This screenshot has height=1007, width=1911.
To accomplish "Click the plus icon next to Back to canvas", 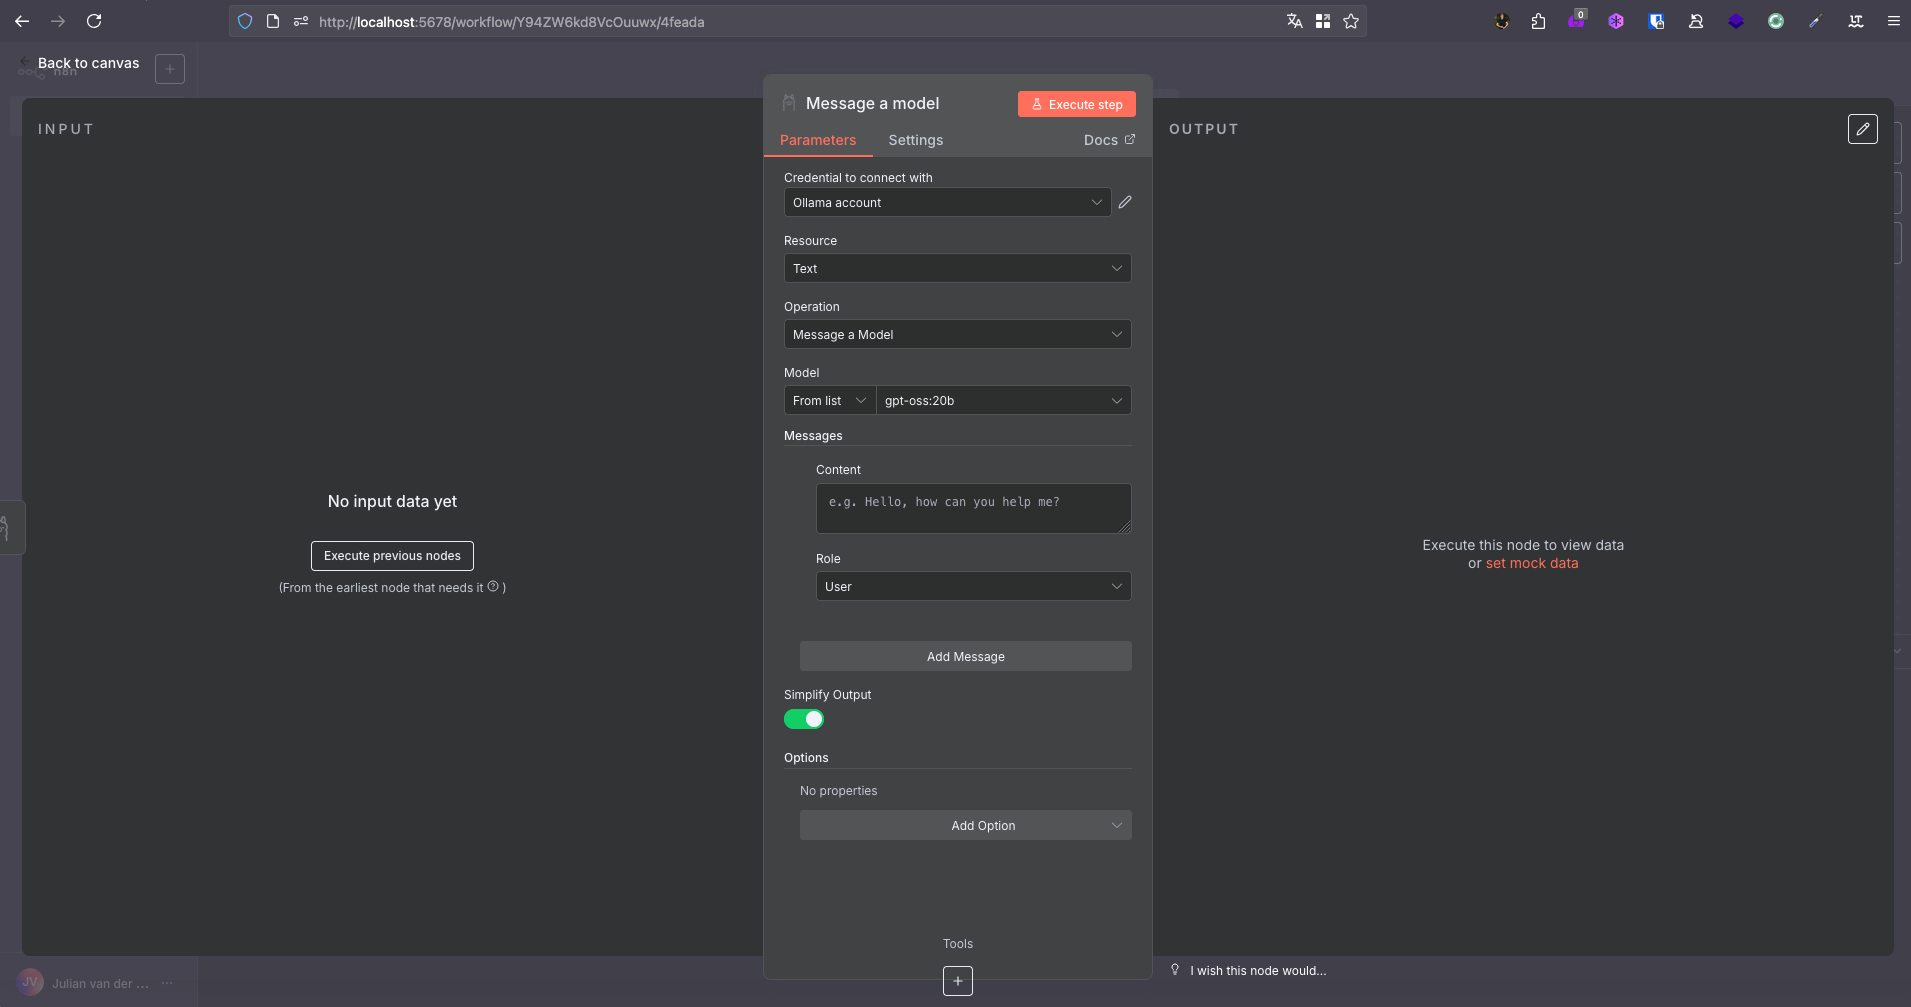I will click(169, 68).
